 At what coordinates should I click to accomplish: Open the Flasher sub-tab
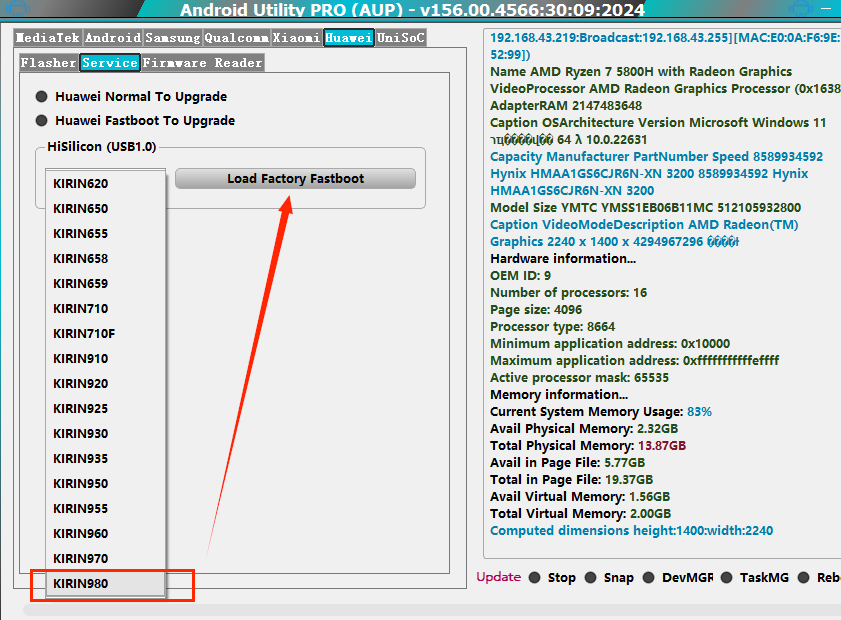[x=48, y=63]
